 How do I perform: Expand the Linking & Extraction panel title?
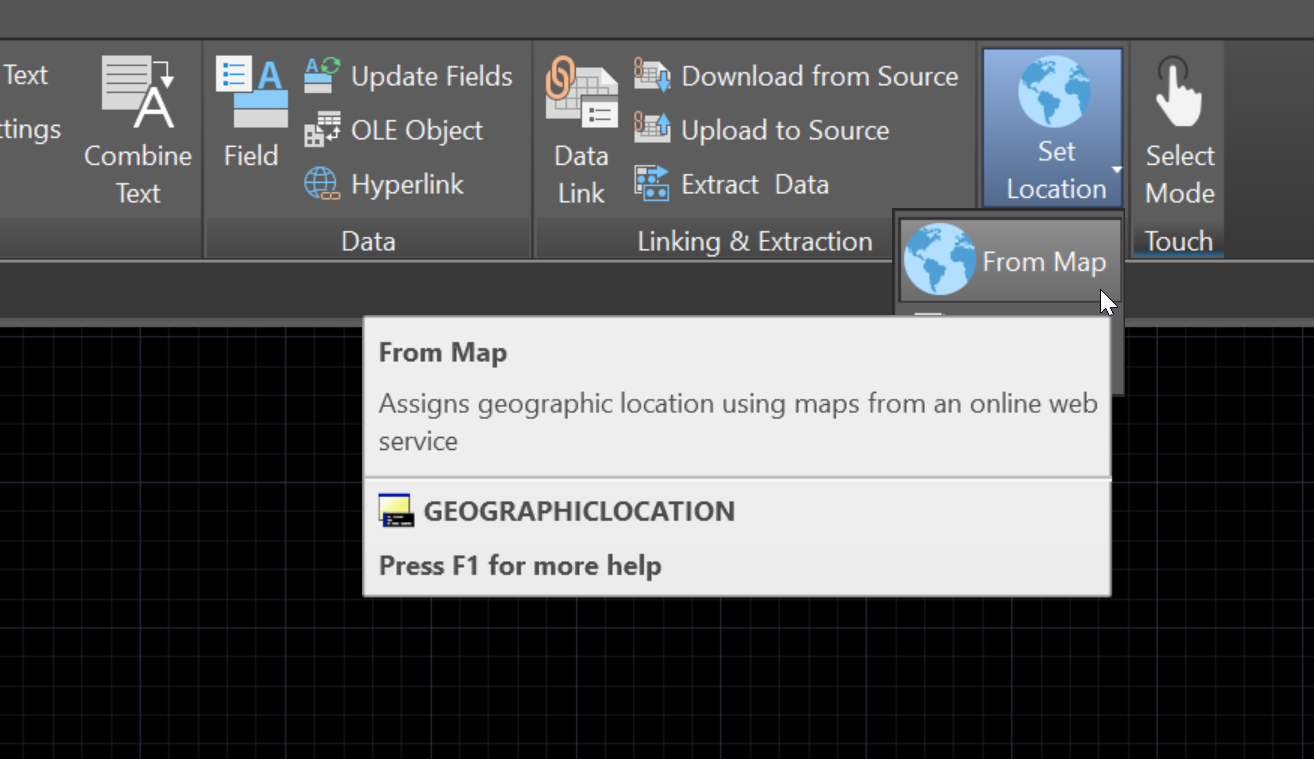click(754, 241)
